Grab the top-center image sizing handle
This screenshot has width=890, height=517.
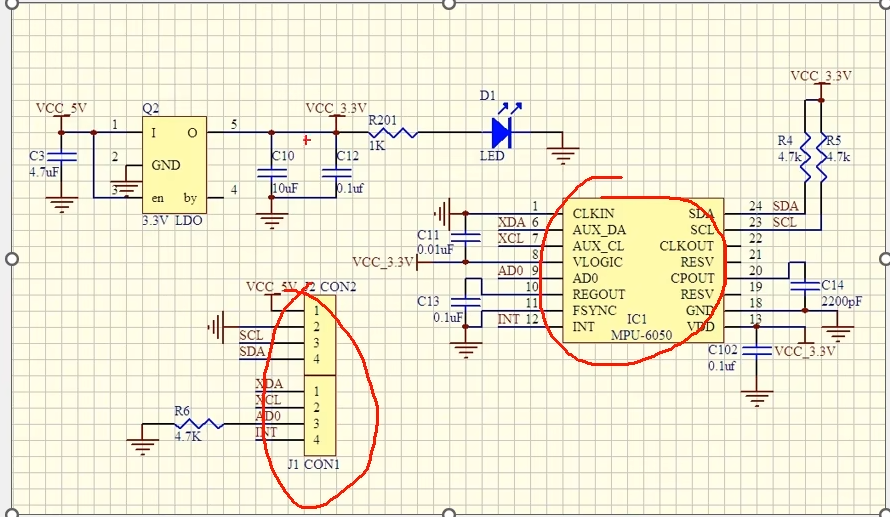click(448, 3)
